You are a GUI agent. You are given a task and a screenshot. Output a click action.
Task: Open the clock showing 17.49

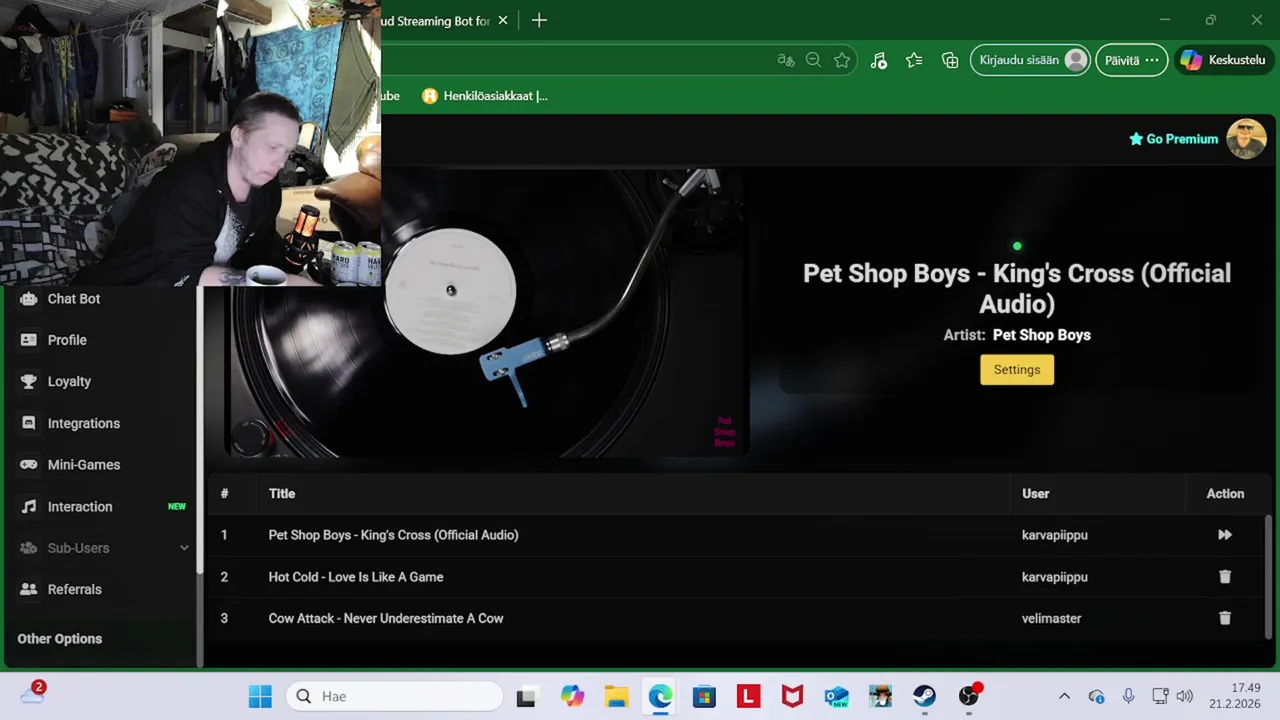point(1236,696)
